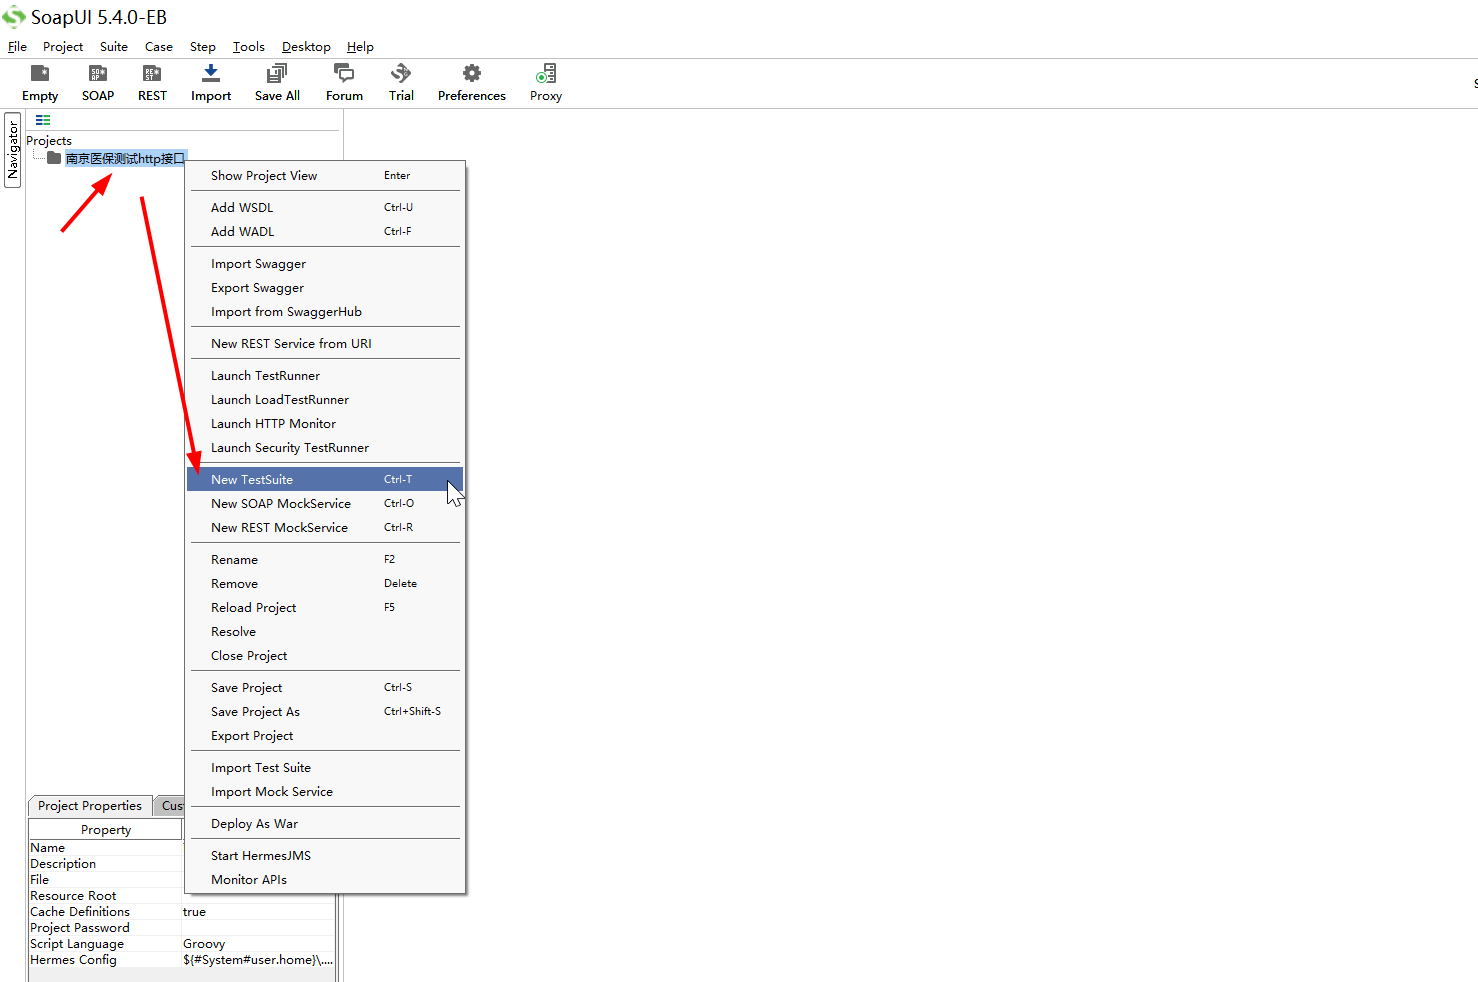This screenshot has height=982, width=1478.
Task: Select Save Project
Action: 325,687
